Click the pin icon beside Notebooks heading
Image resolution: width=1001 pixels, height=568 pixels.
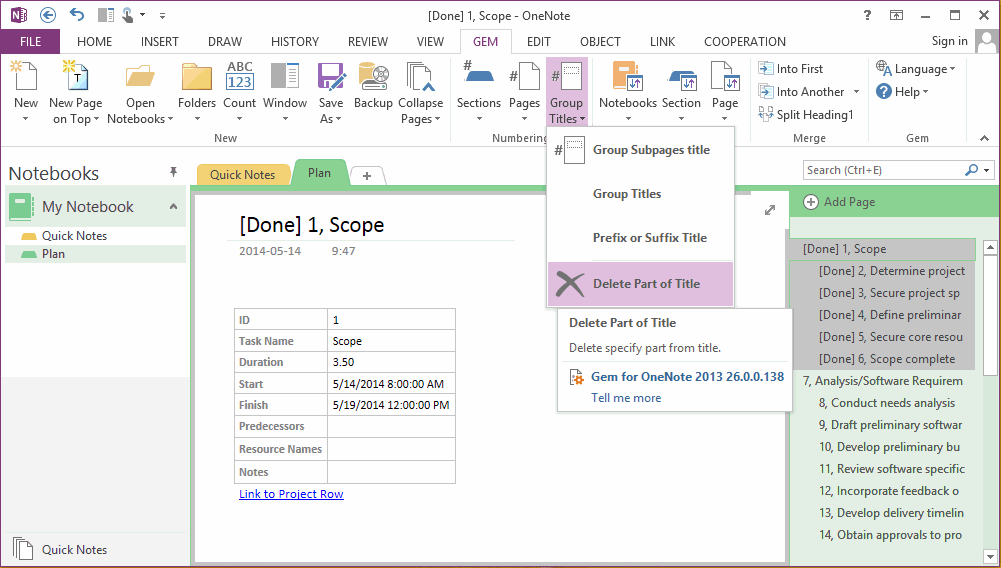173,172
